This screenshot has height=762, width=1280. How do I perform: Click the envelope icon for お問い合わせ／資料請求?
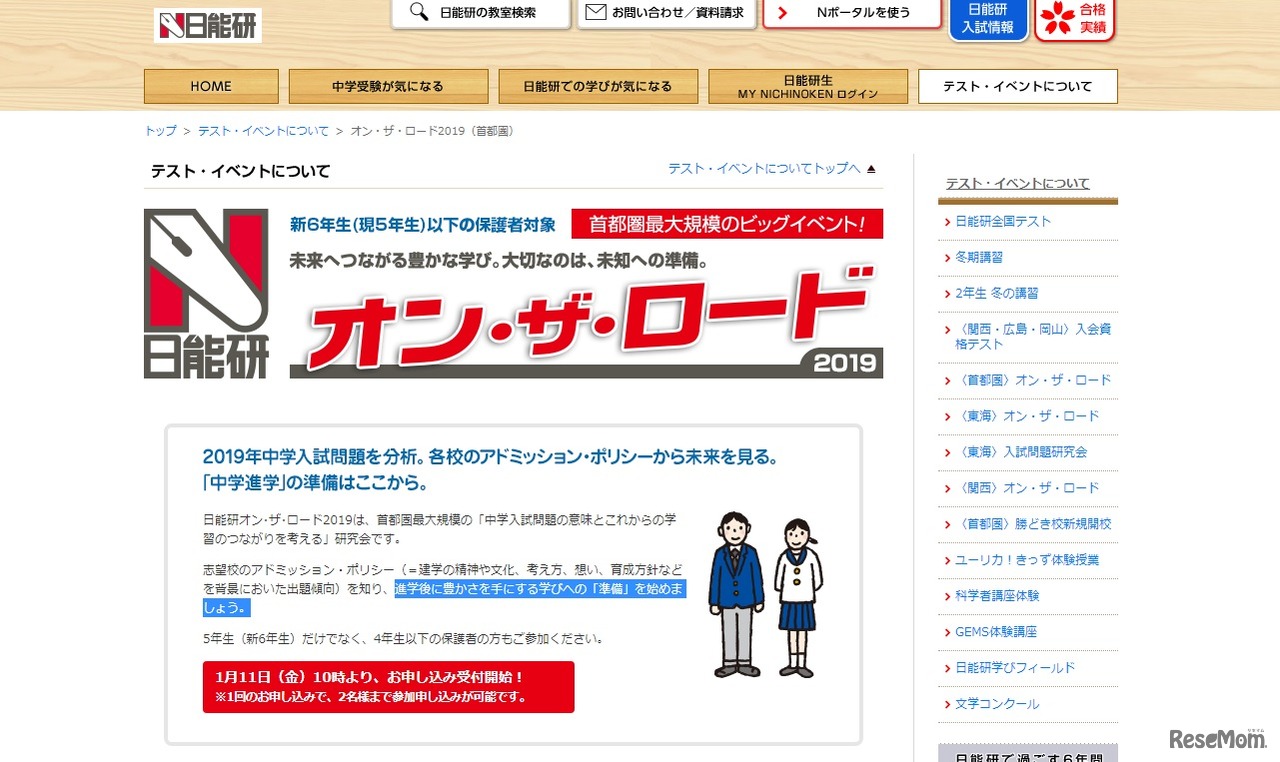coord(598,13)
